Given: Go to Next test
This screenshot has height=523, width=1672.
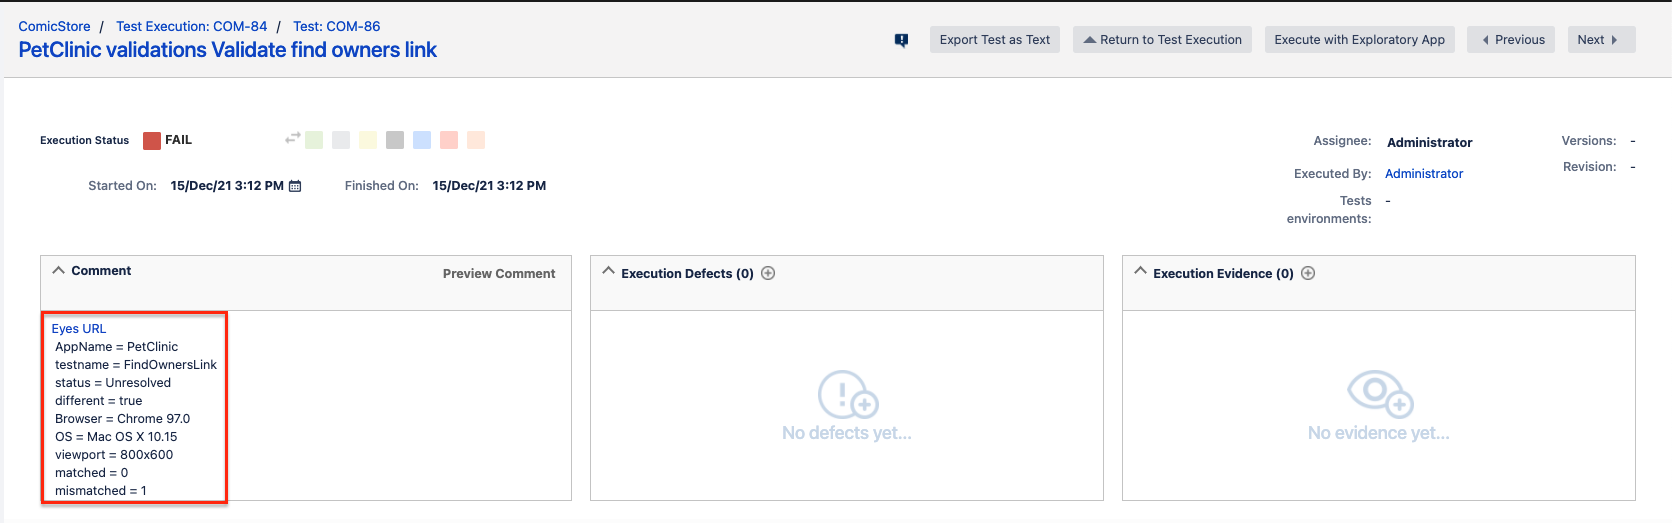Looking at the screenshot, I should 1601,40.
